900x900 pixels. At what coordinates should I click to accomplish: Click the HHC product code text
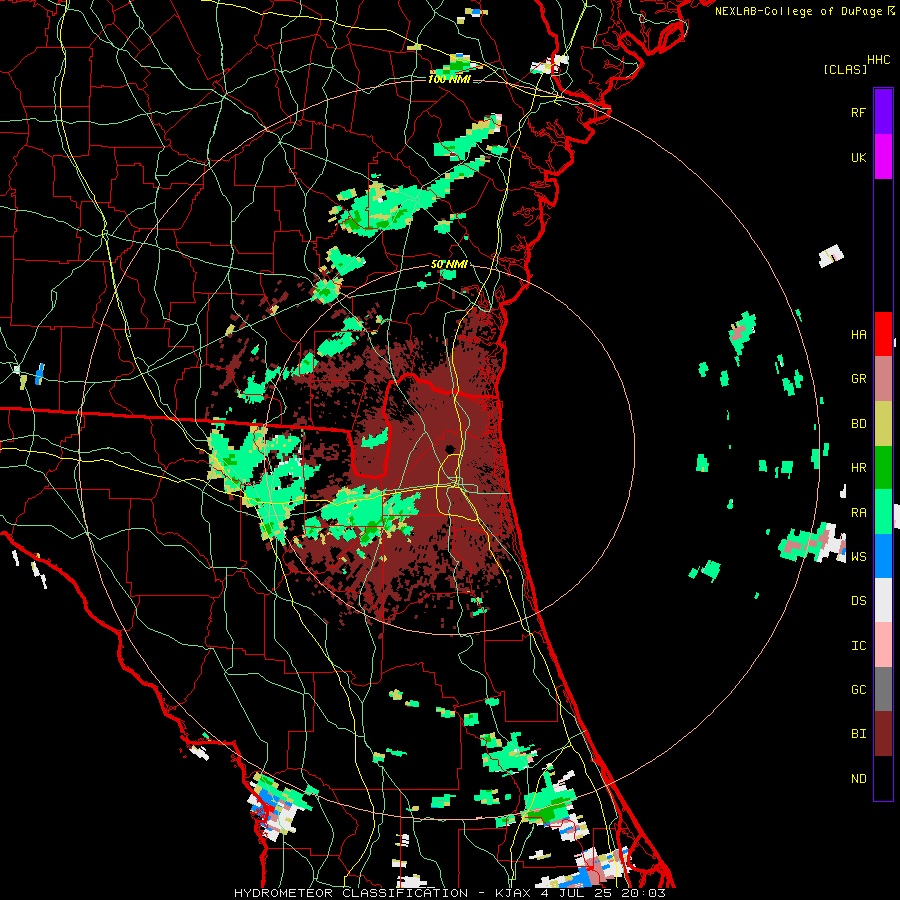point(879,60)
